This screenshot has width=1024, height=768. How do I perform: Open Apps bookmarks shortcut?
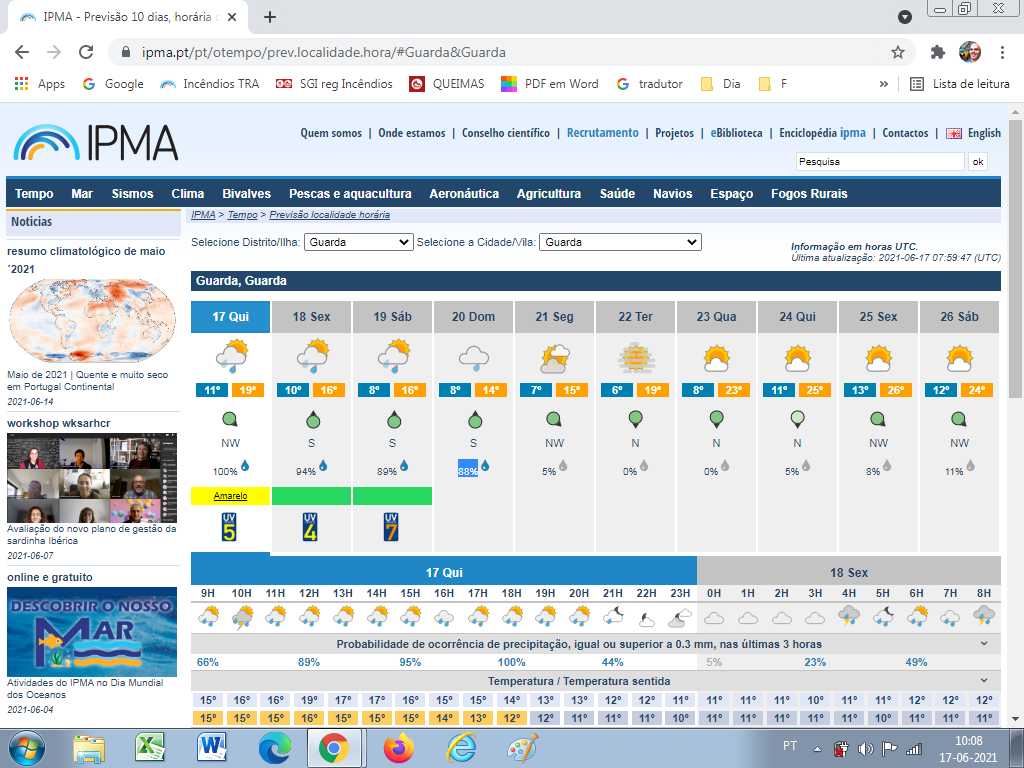[x=40, y=84]
